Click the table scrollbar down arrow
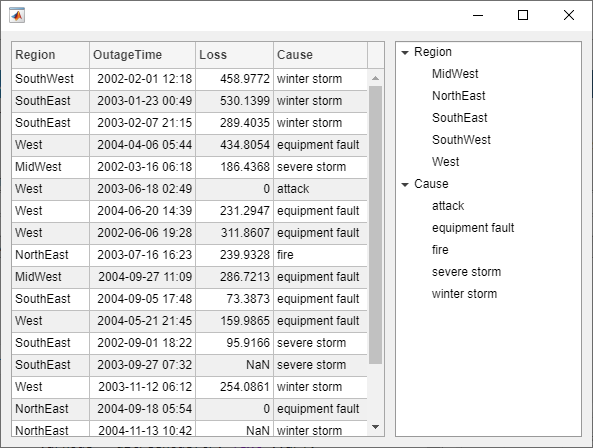 375,427
